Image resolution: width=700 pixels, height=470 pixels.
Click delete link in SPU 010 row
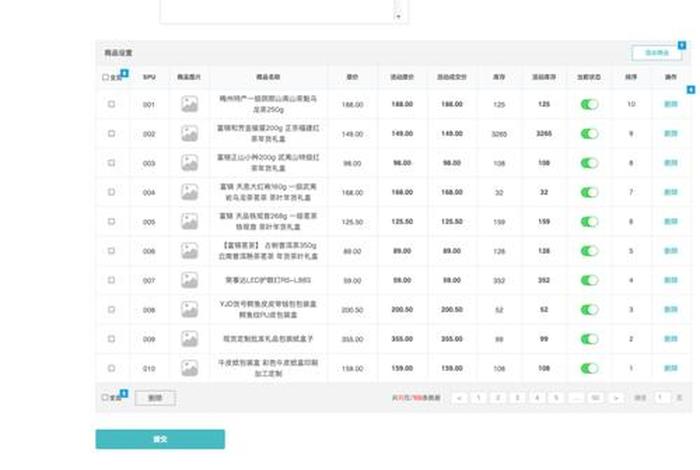tap(671, 368)
